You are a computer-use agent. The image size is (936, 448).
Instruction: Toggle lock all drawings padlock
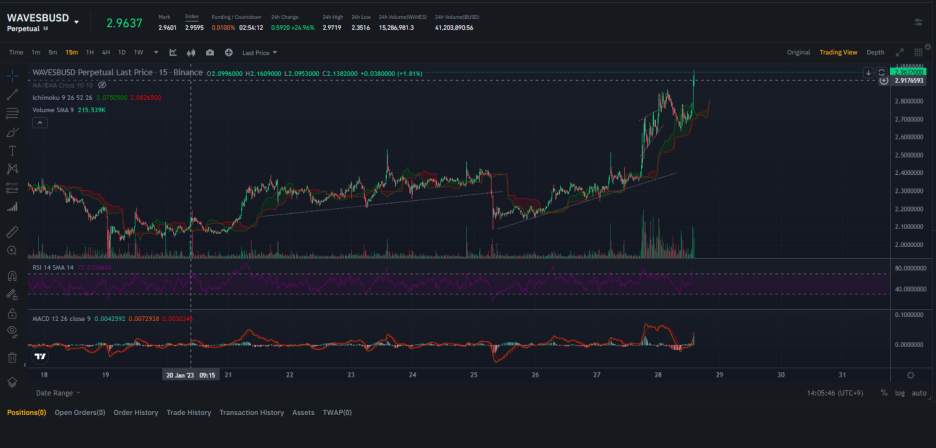coord(13,313)
